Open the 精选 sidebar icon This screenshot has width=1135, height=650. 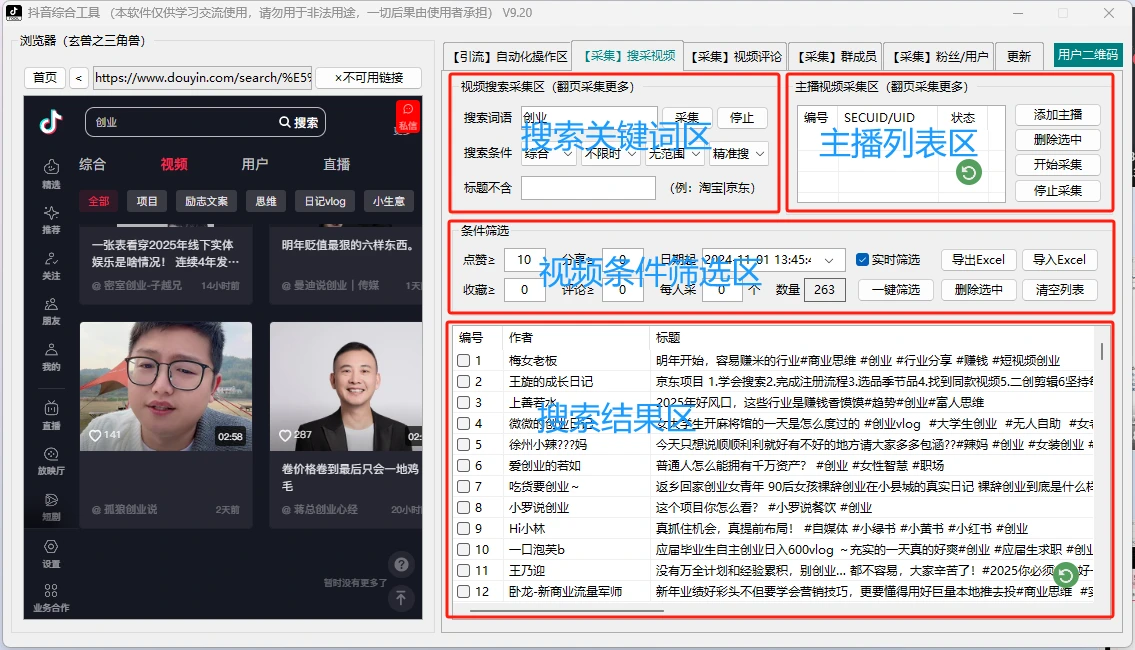(x=51, y=167)
